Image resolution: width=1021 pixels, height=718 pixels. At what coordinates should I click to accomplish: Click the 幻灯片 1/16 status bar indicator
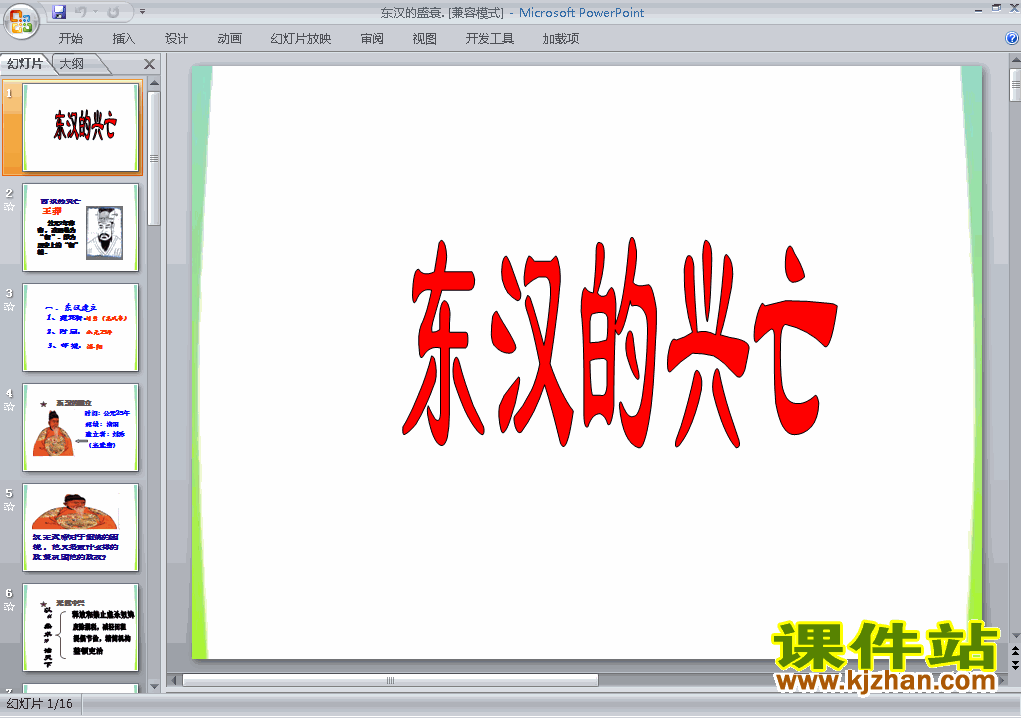coord(40,704)
